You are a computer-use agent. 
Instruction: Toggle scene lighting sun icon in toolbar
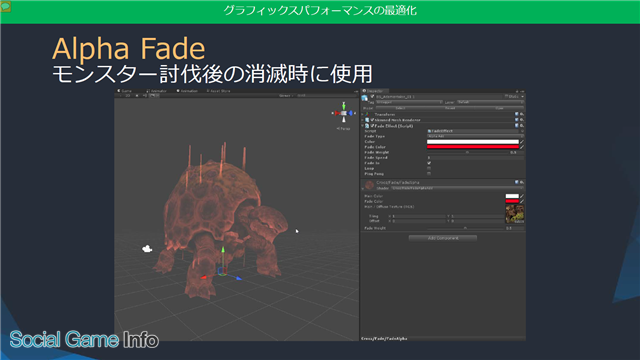point(137,96)
